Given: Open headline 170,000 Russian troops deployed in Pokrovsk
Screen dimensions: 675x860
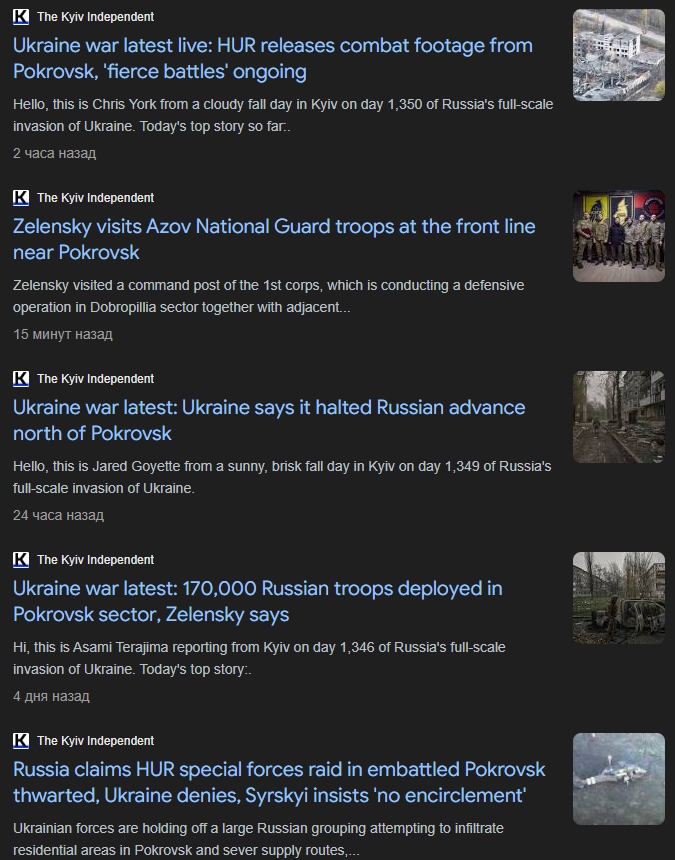Looking at the screenshot, I should [258, 601].
